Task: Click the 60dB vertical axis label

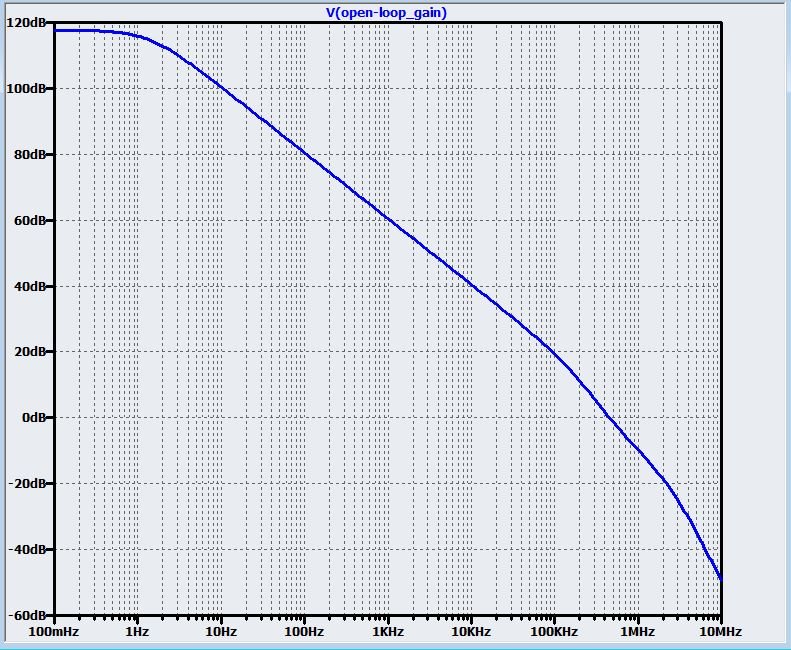Action: click(x=28, y=221)
